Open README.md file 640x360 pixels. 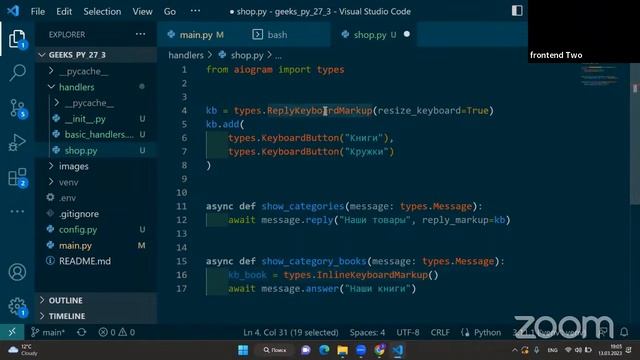[84, 261]
